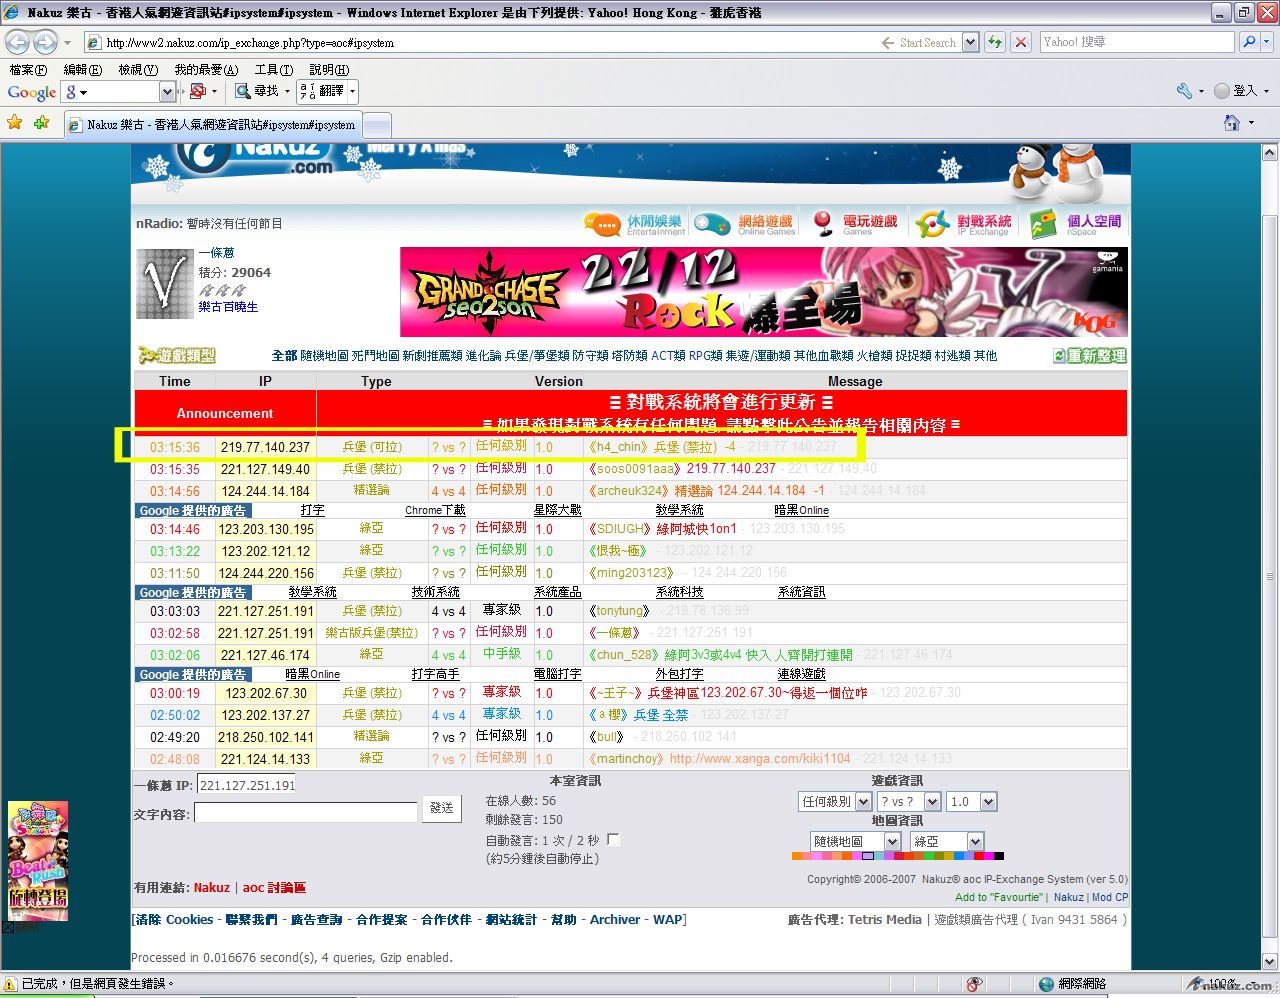Pick the red color swatch in message palette
This screenshot has height=998, width=1280.
[x=979, y=856]
